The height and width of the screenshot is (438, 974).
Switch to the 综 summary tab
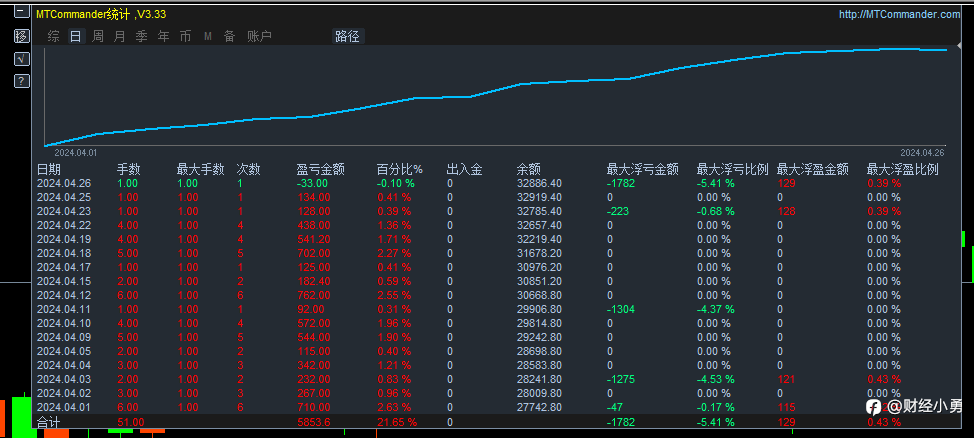point(54,37)
